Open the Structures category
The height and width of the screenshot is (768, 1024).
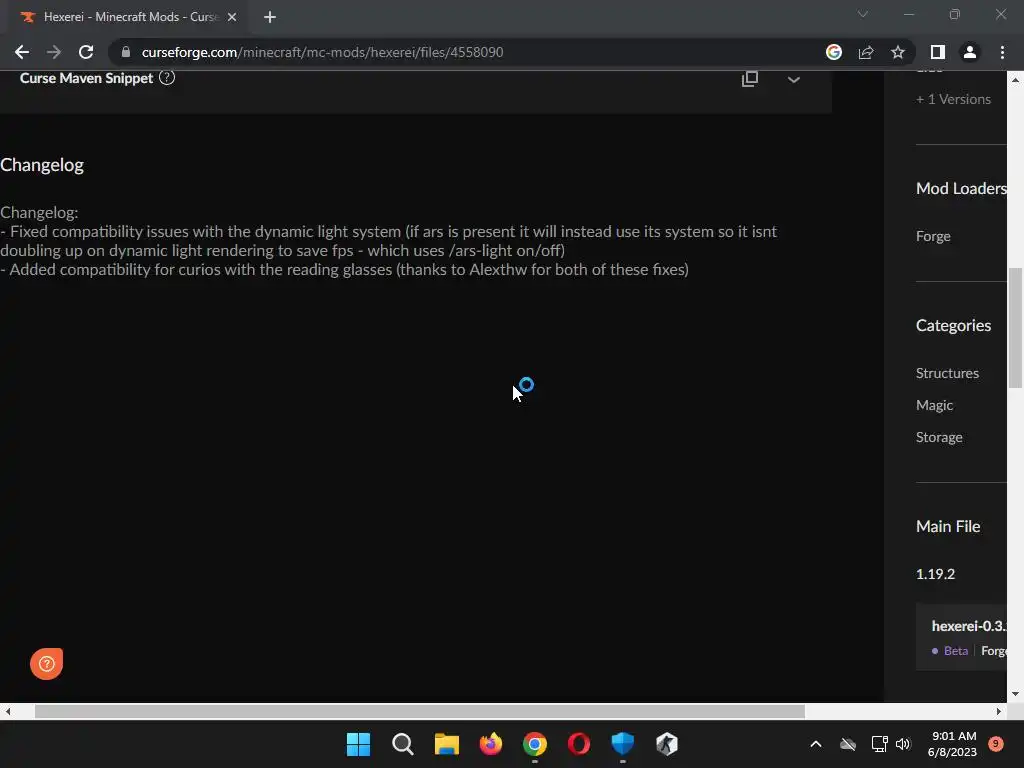(x=947, y=373)
